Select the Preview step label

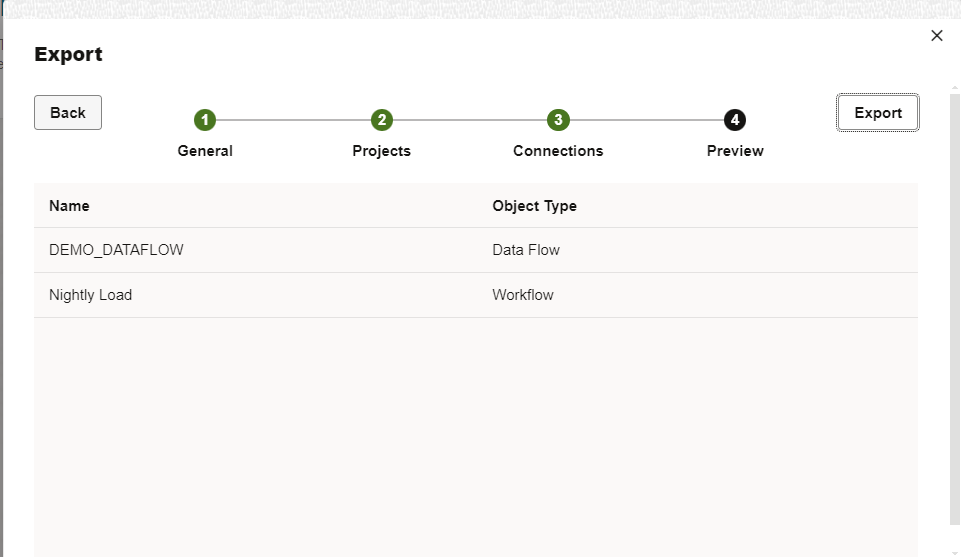click(x=735, y=151)
